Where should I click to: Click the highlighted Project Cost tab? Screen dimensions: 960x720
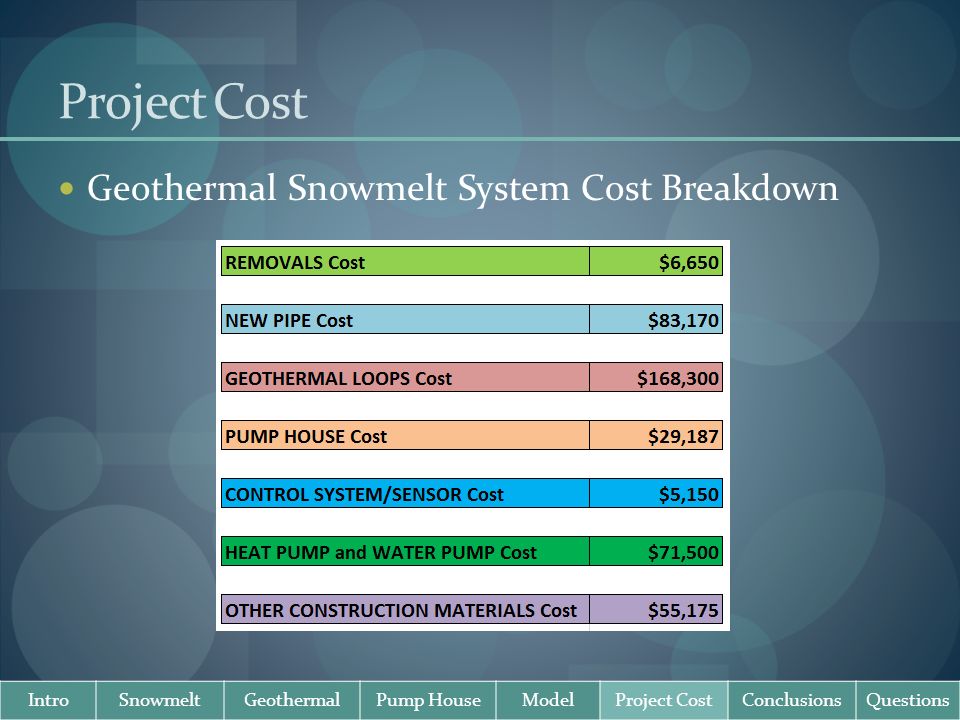pyautogui.click(x=664, y=700)
